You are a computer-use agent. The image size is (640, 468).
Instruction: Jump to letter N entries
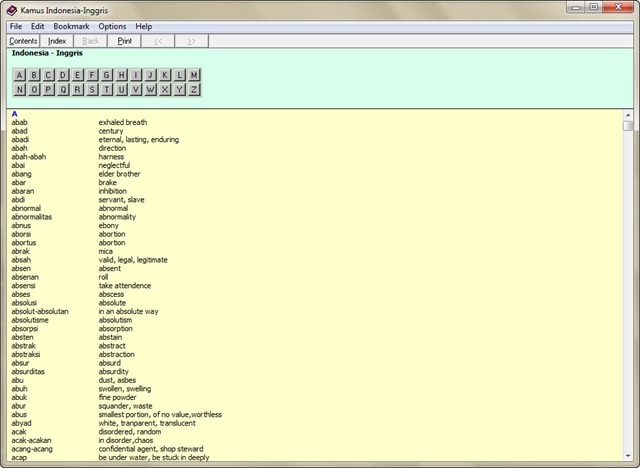(x=19, y=90)
